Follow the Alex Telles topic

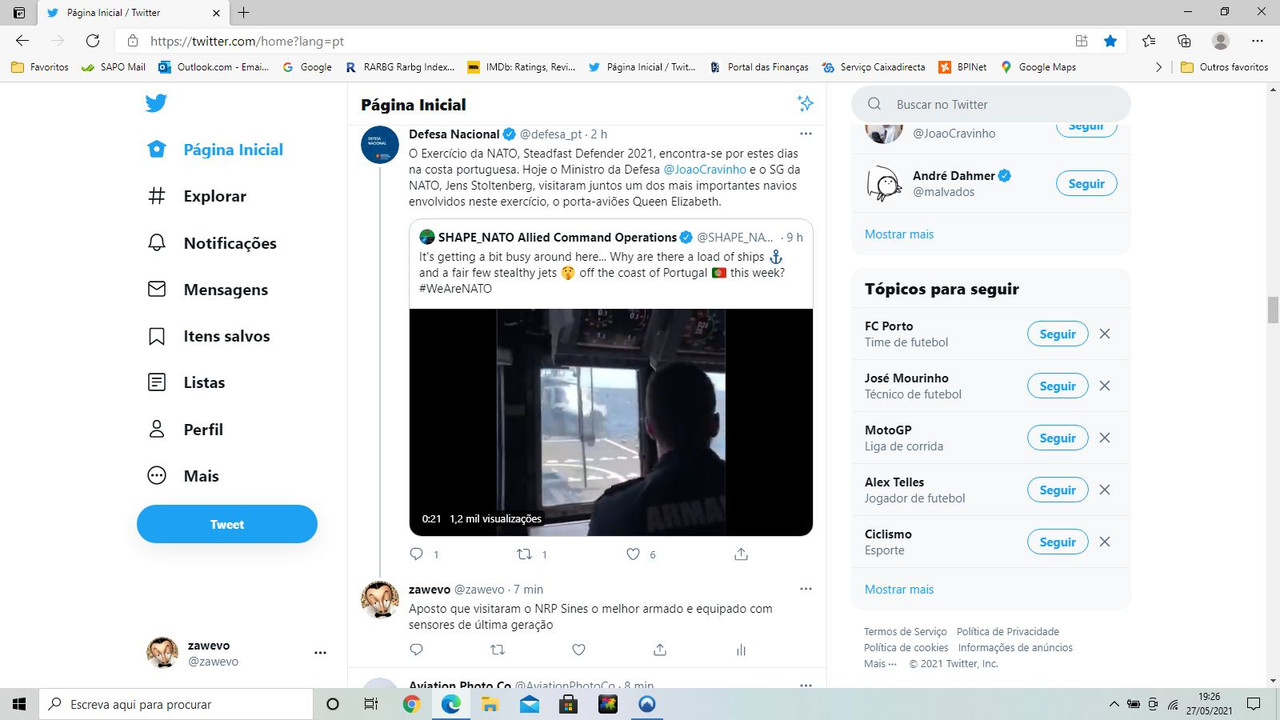point(1057,490)
